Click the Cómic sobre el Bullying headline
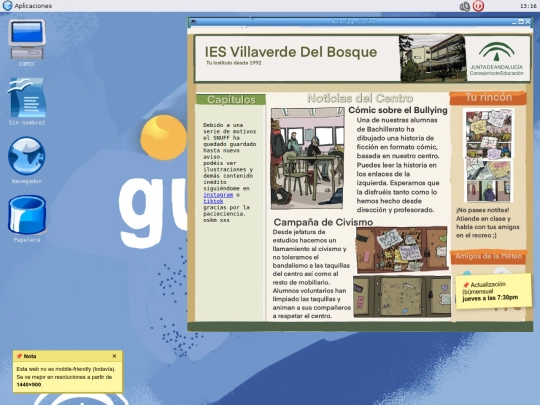This screenshot has height=405, width=540. (398, 110)
